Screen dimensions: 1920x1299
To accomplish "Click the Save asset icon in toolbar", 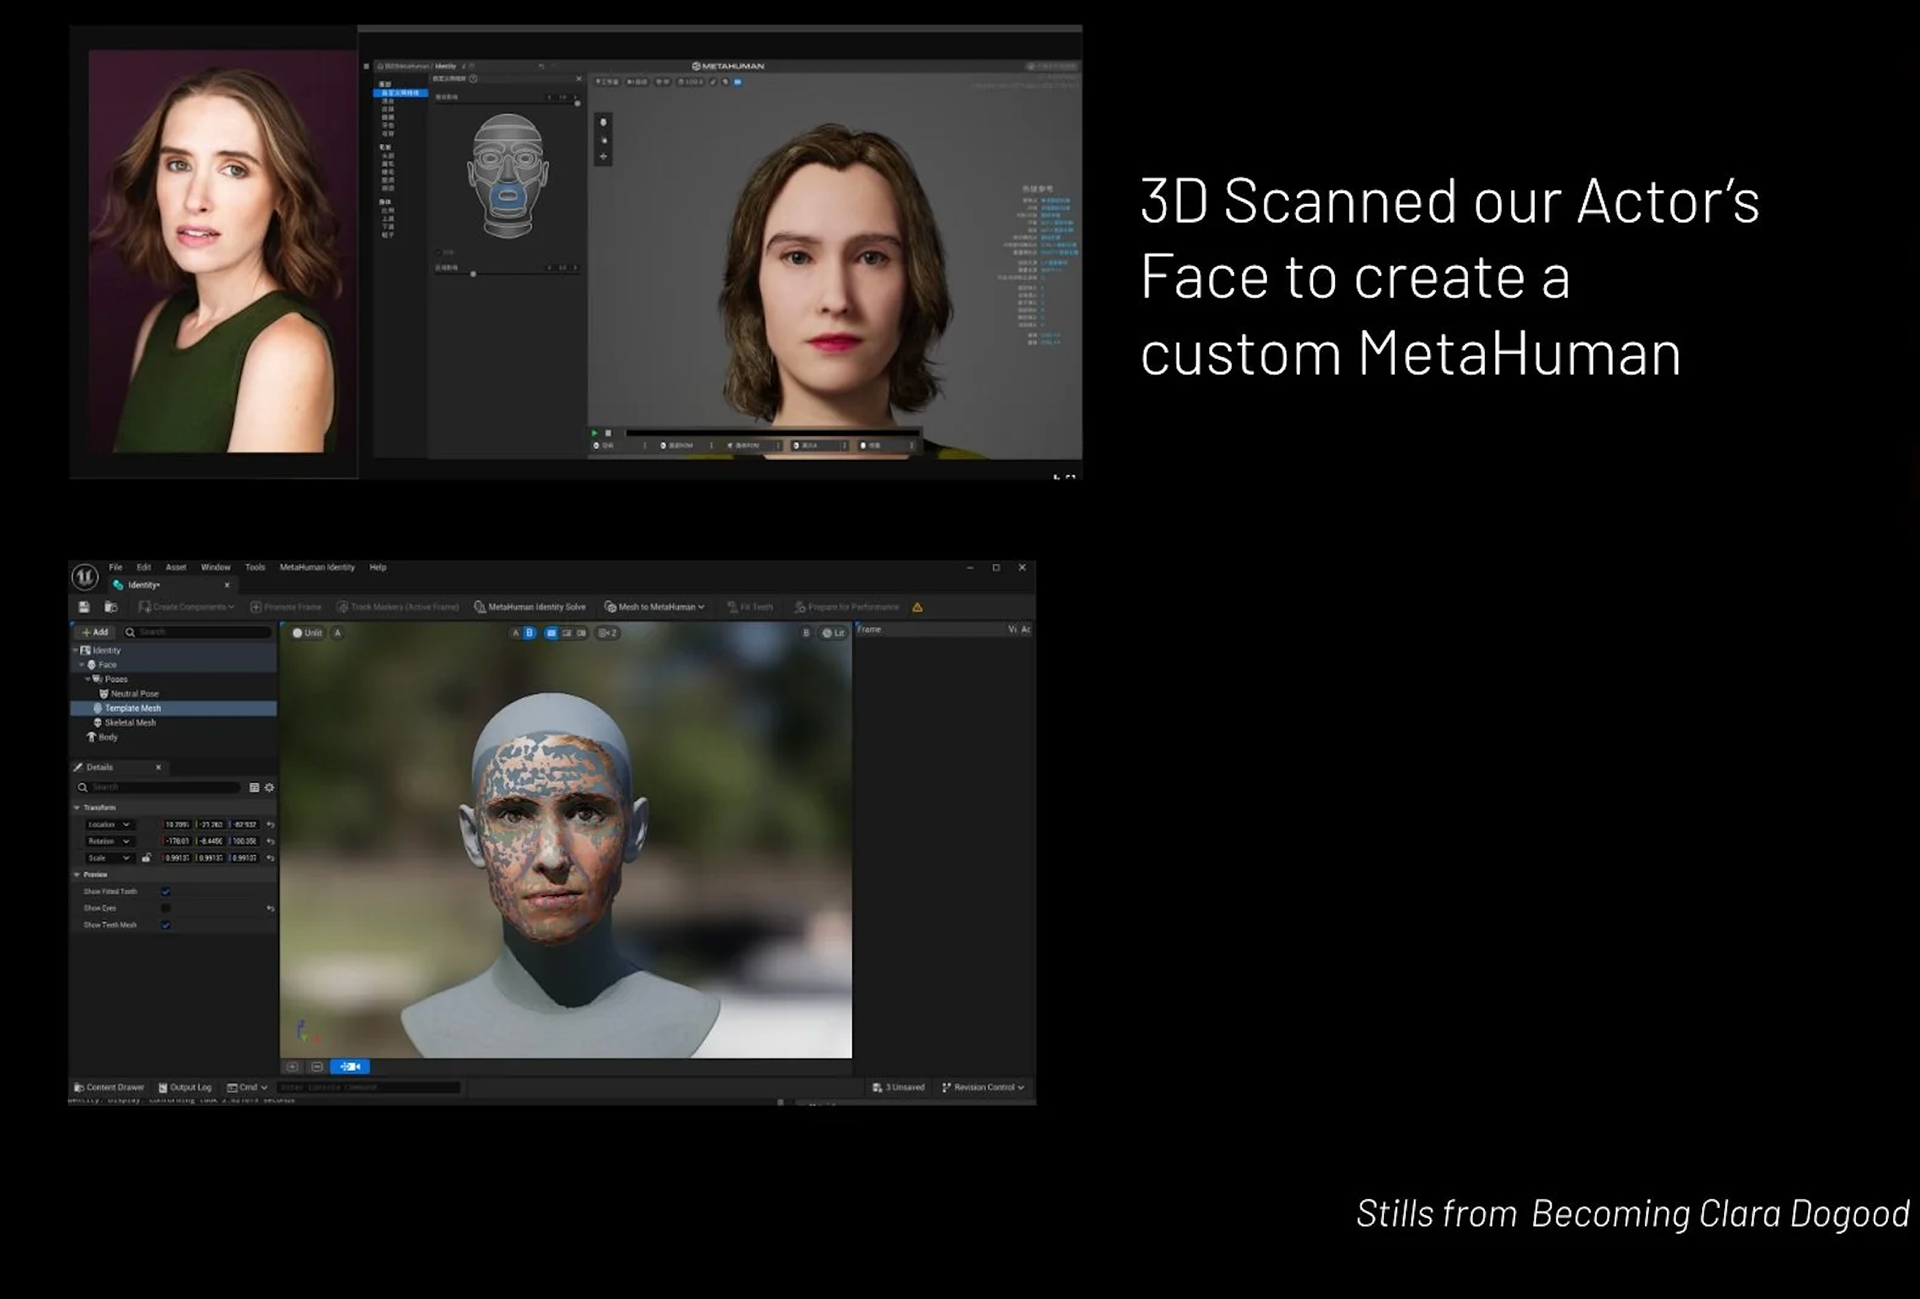I will point(84,607).
